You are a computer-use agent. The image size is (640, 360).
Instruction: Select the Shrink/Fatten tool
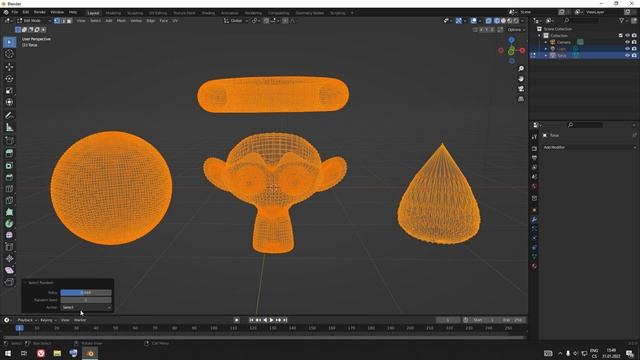(x=9, y=258)
